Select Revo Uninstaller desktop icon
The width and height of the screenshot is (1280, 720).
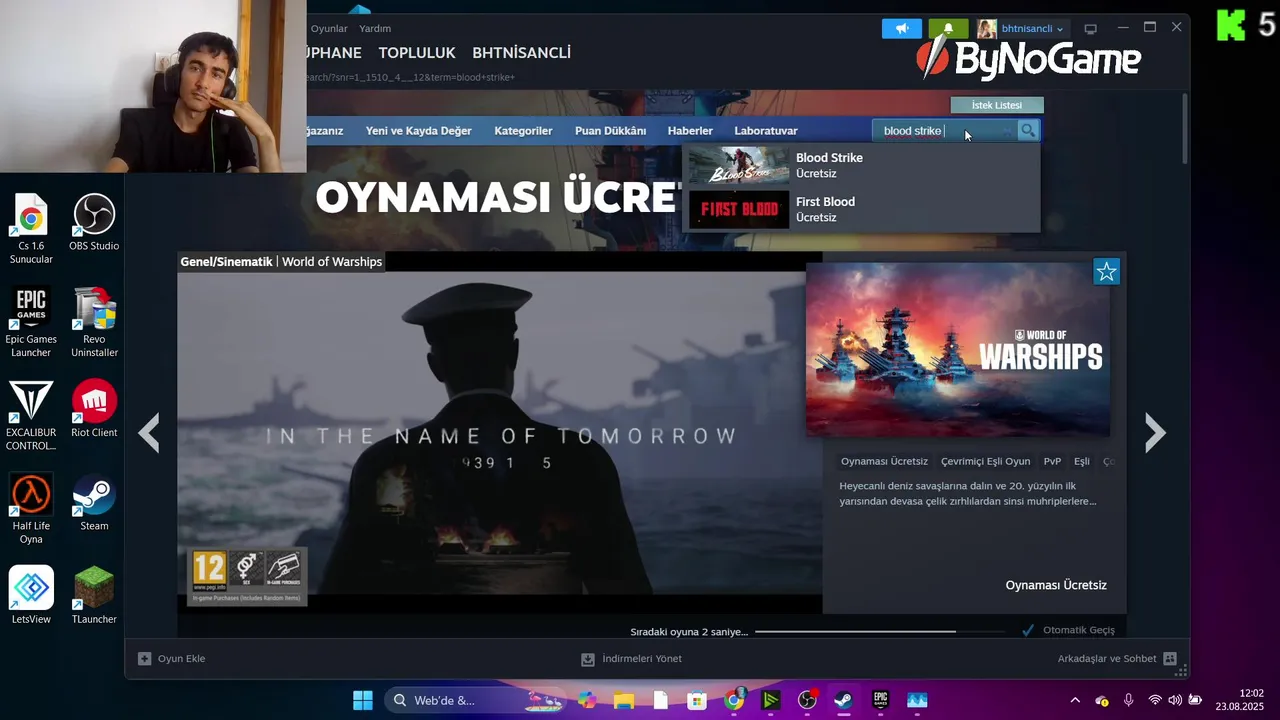[94, 322]
